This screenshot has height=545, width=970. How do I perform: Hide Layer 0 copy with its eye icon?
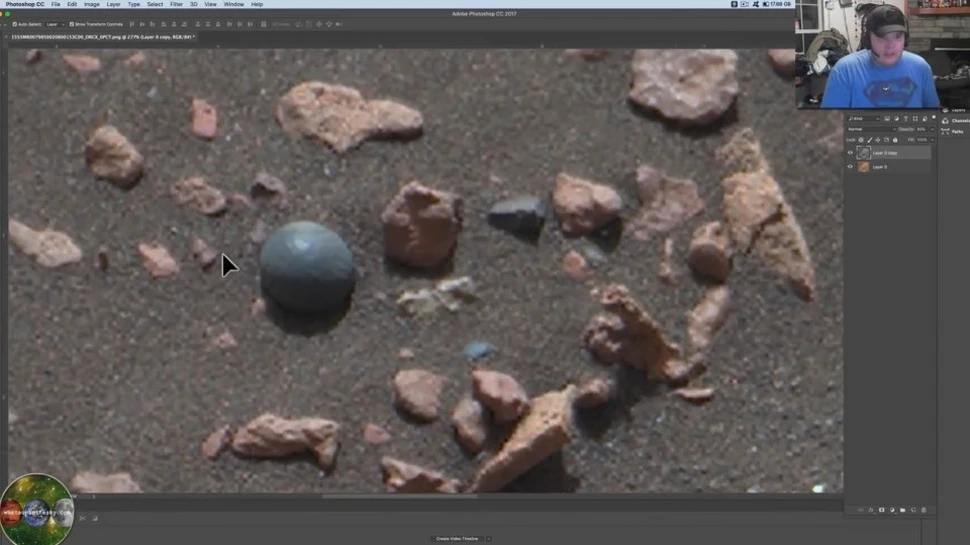pos(850,153)
